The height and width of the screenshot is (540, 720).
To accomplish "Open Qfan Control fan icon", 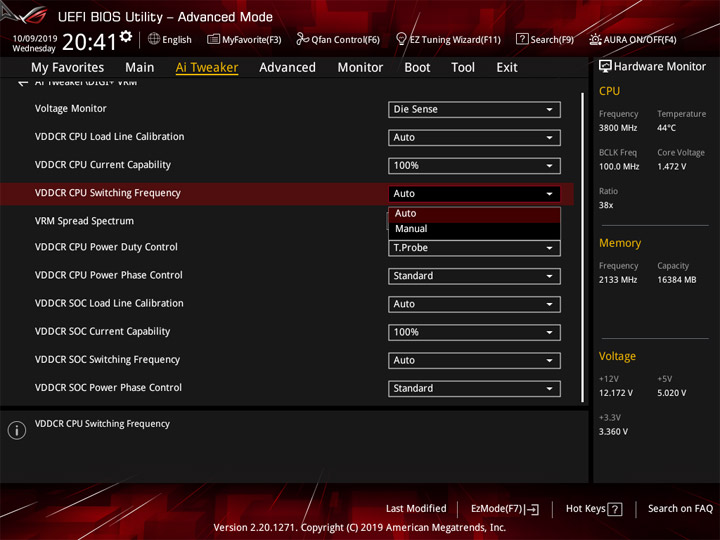I will coord(302,39).
